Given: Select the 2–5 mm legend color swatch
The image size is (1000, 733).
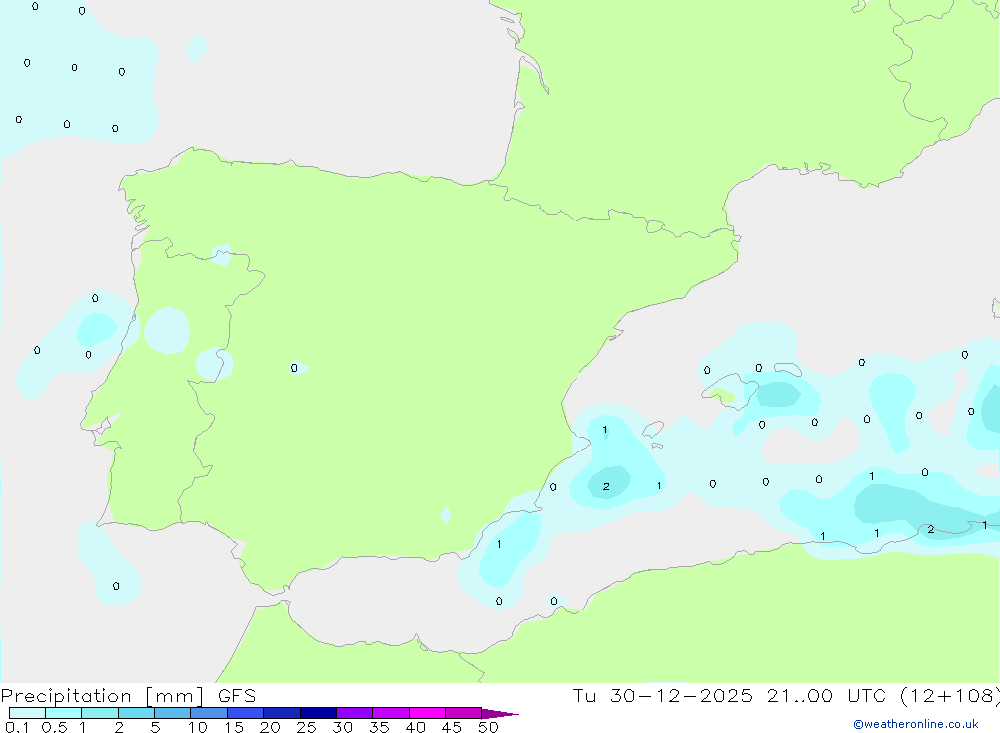Looking at the screenshot, I should coord(136,713).
